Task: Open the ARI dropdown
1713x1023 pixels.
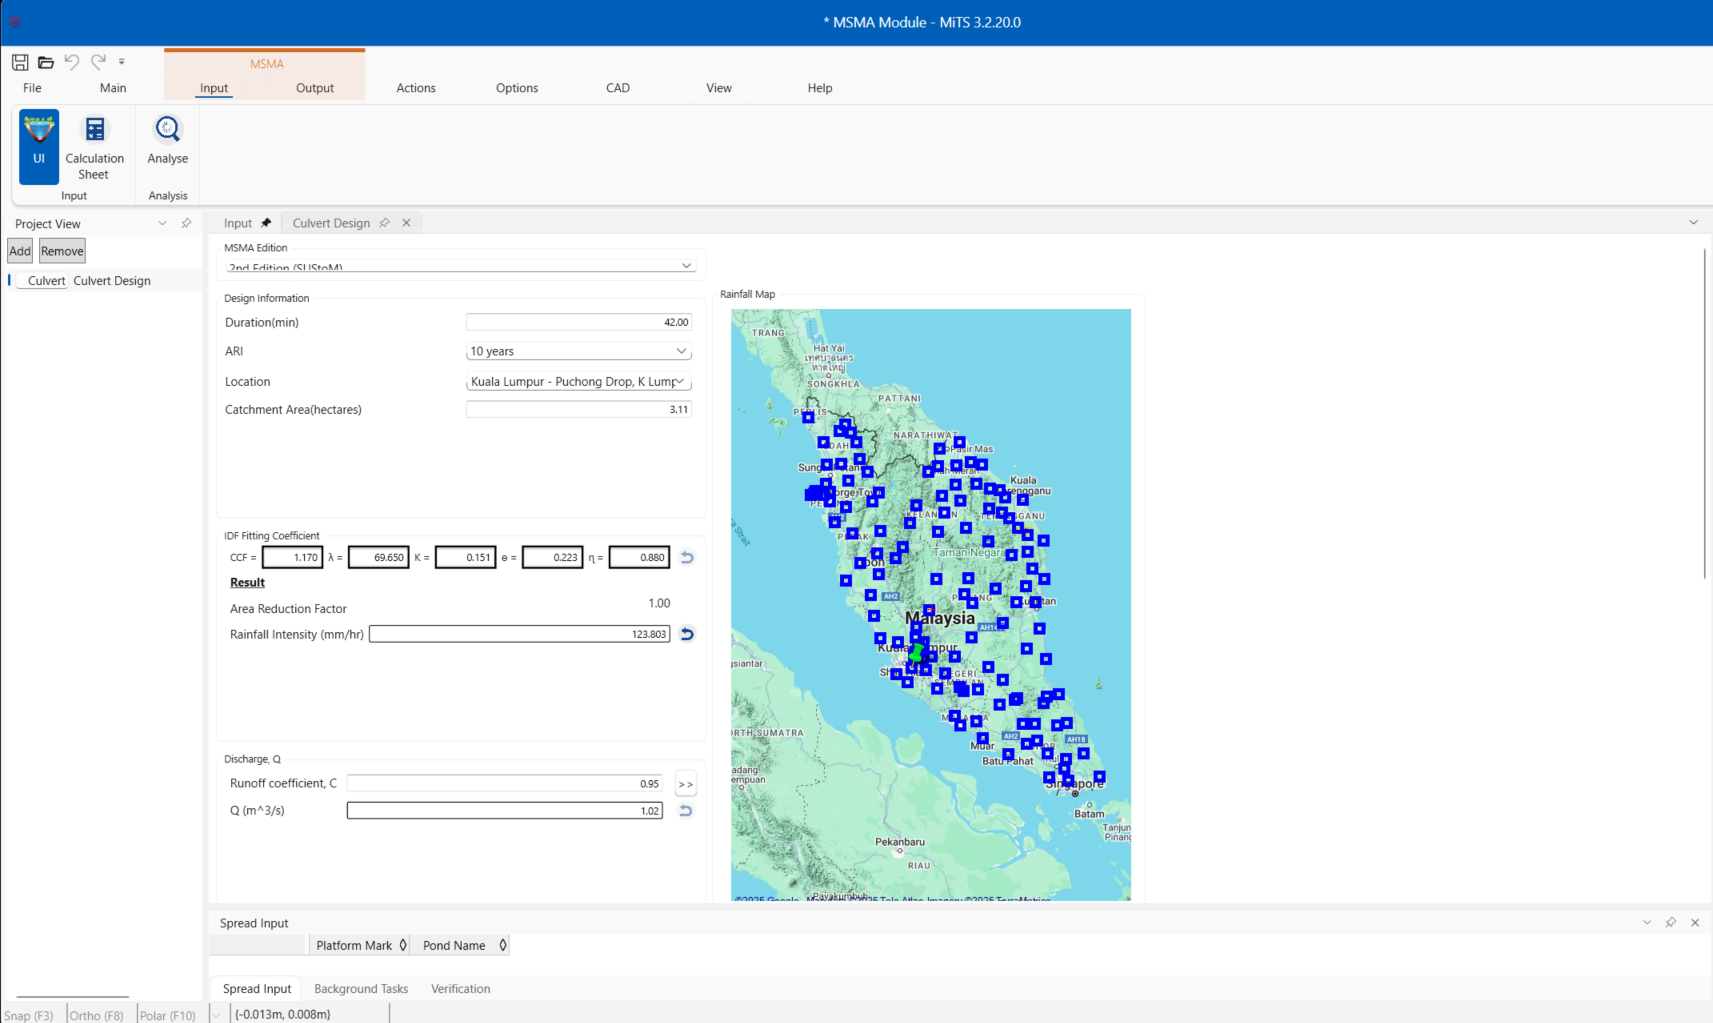Action: tap(579, 352)
